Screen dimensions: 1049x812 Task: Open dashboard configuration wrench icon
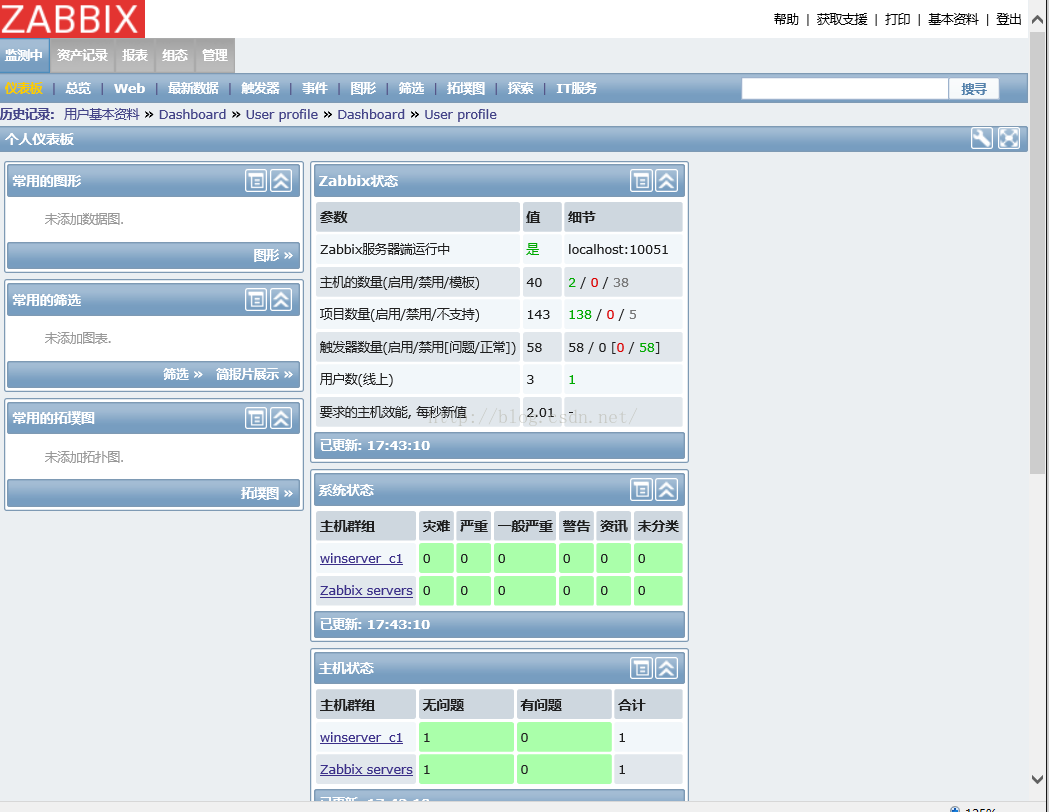(981, 138)
